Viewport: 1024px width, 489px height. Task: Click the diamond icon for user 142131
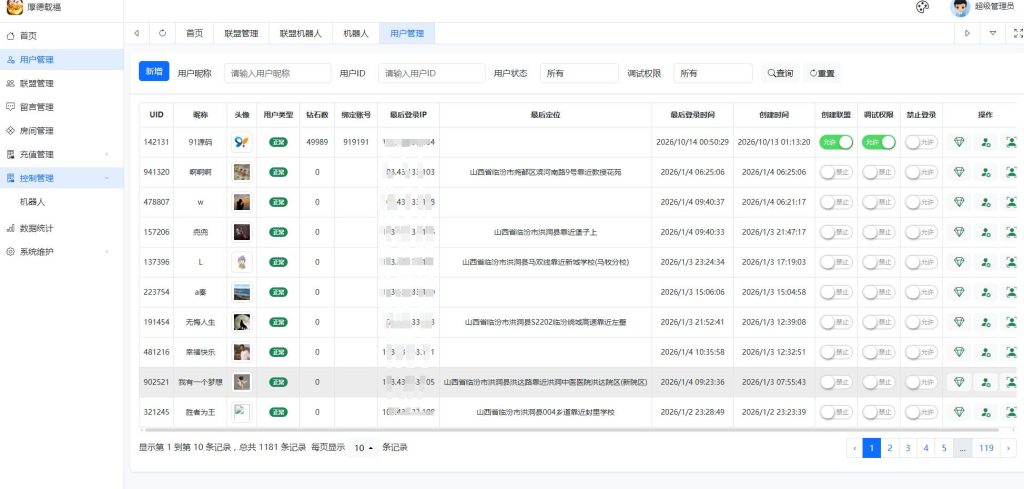959,142
